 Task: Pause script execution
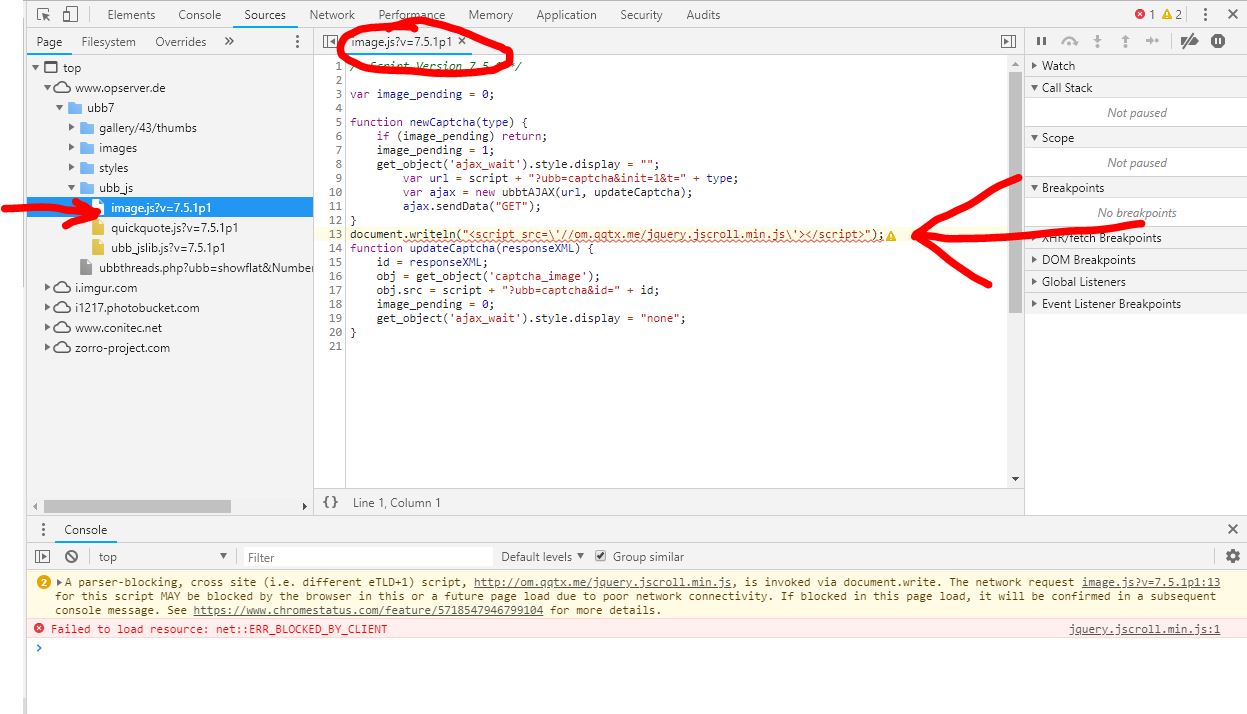(1041, 41)
